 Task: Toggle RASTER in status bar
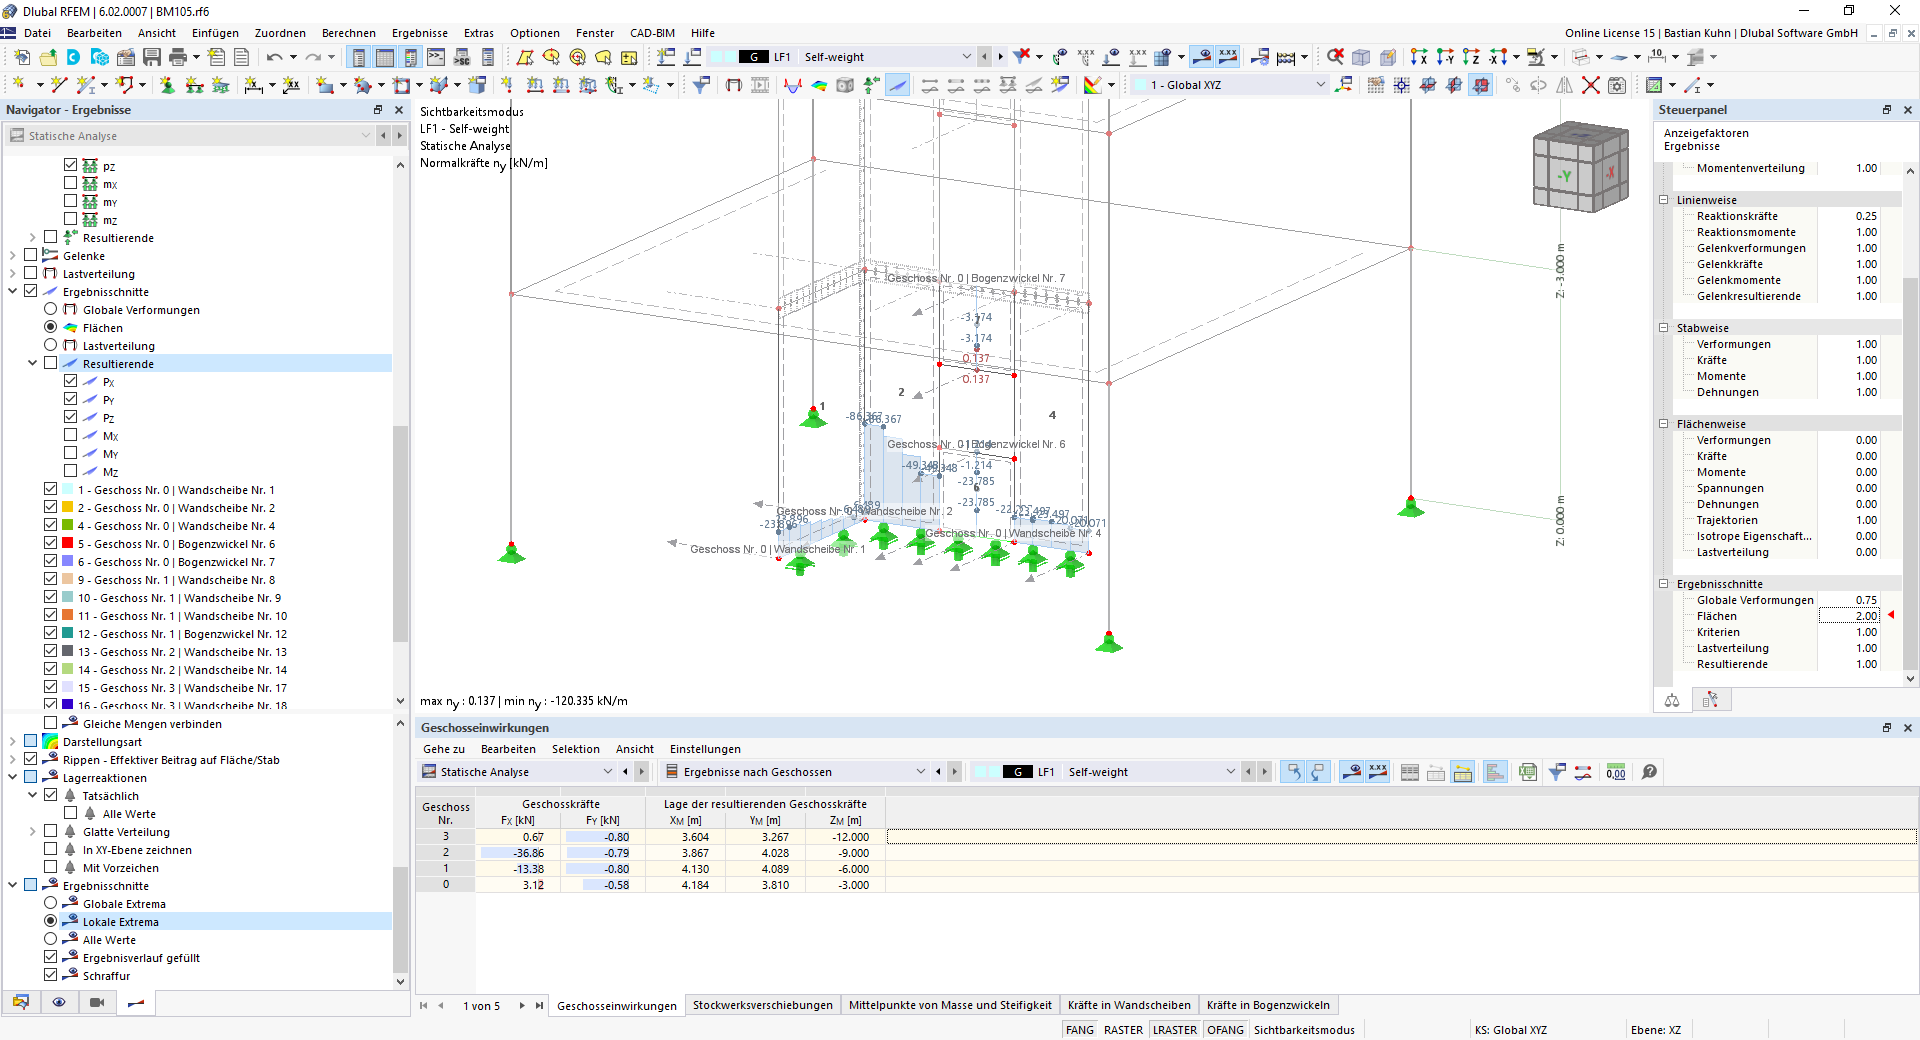point(1123,1030)
